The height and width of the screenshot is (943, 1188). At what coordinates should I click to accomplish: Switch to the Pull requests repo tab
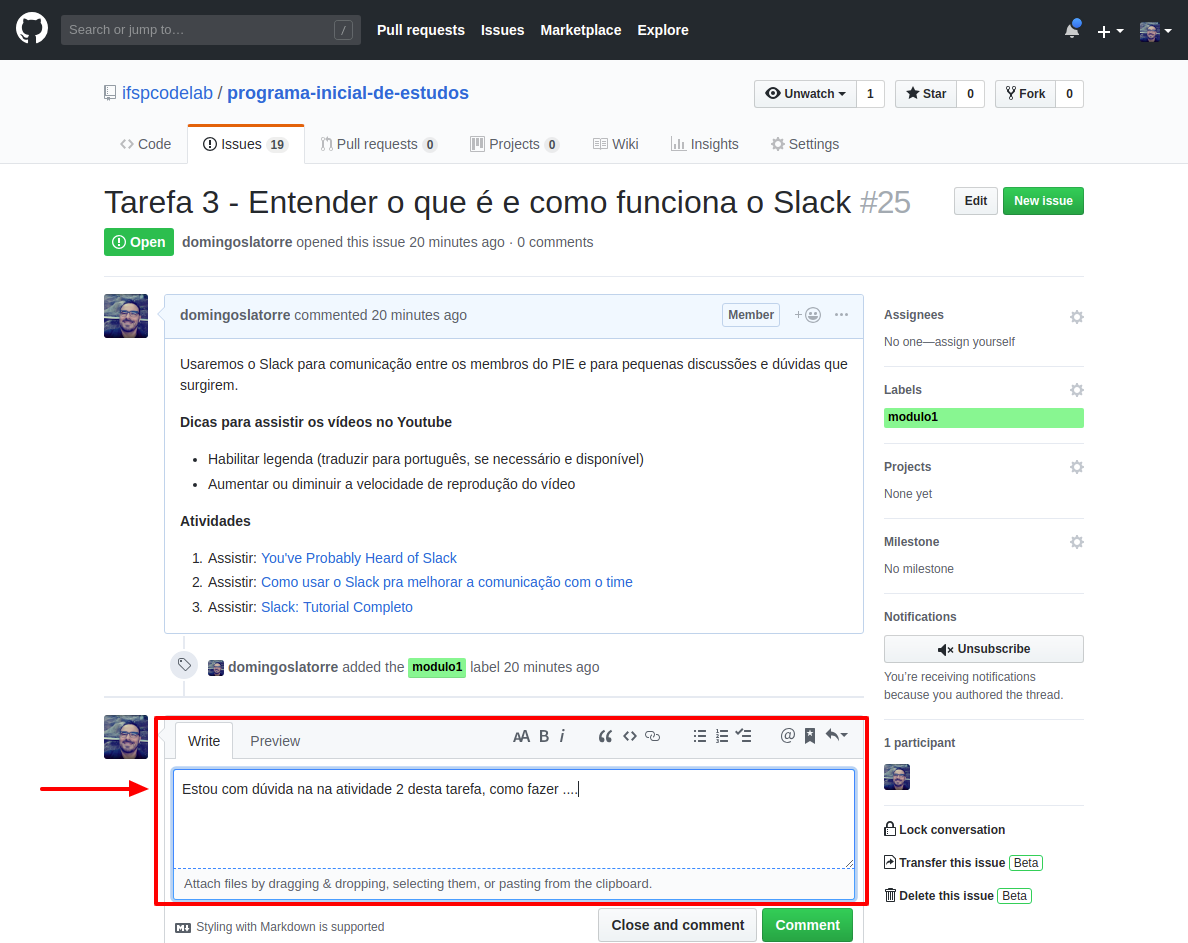pyautogui.click(x=378, y=144)
